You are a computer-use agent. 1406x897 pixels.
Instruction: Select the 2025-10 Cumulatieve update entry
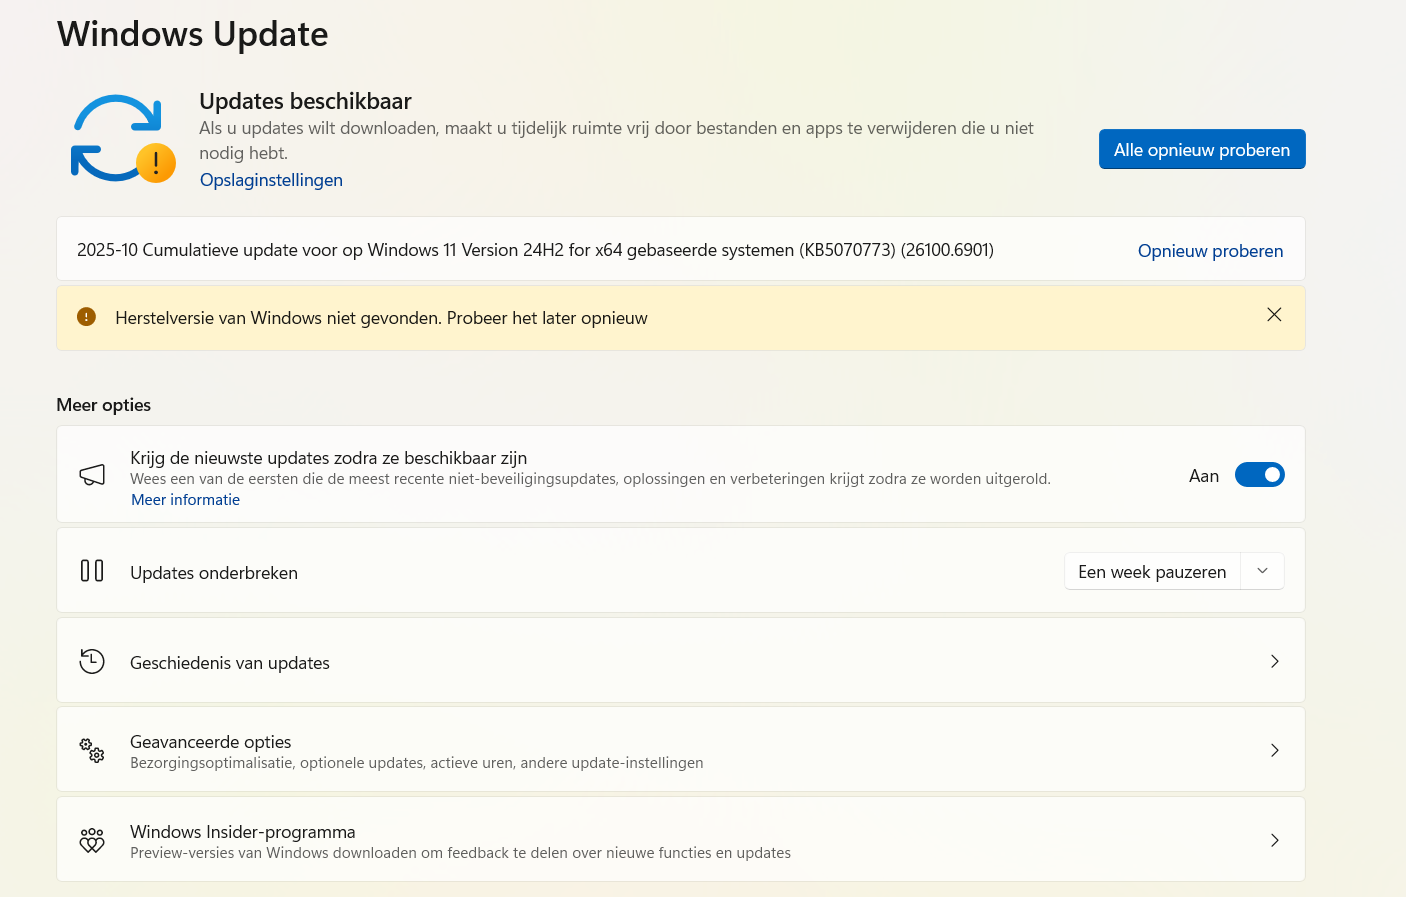tap(535, 250)
